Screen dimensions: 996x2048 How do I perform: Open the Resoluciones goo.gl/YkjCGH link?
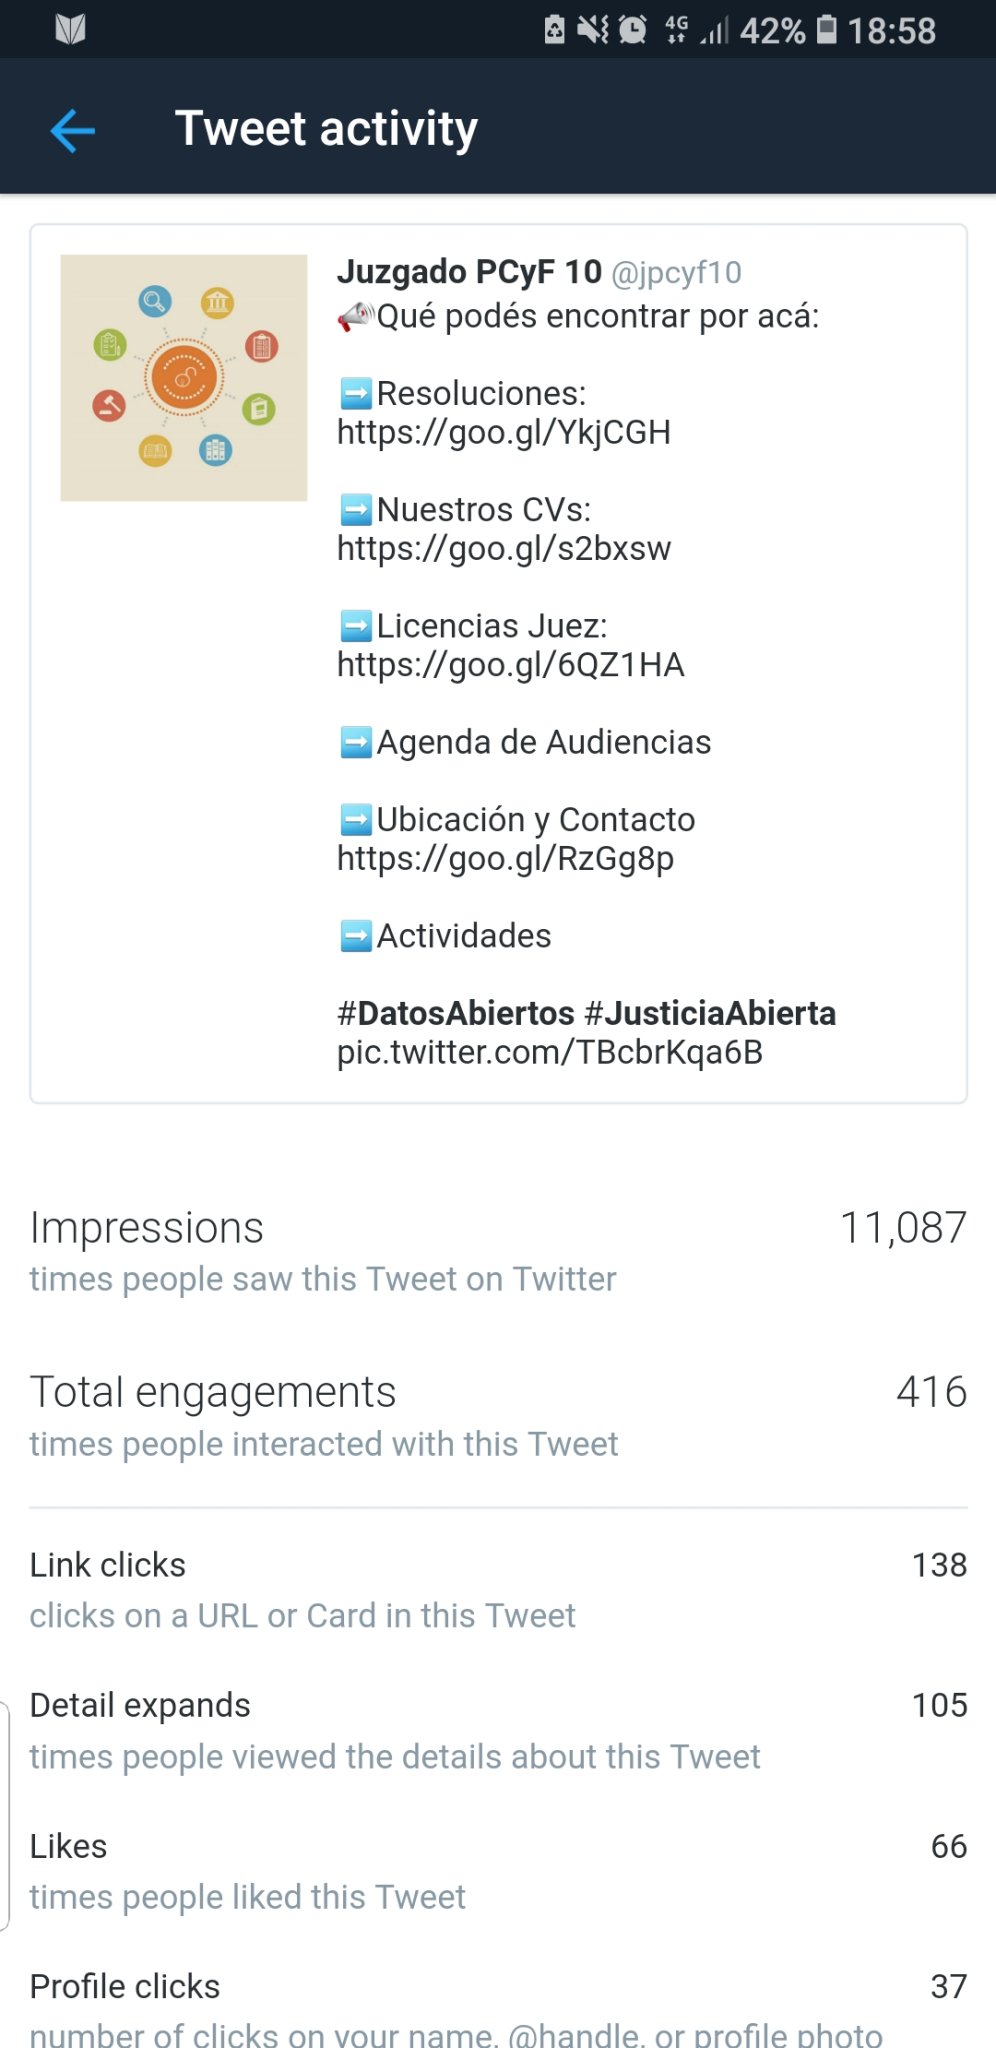[503, 433]
